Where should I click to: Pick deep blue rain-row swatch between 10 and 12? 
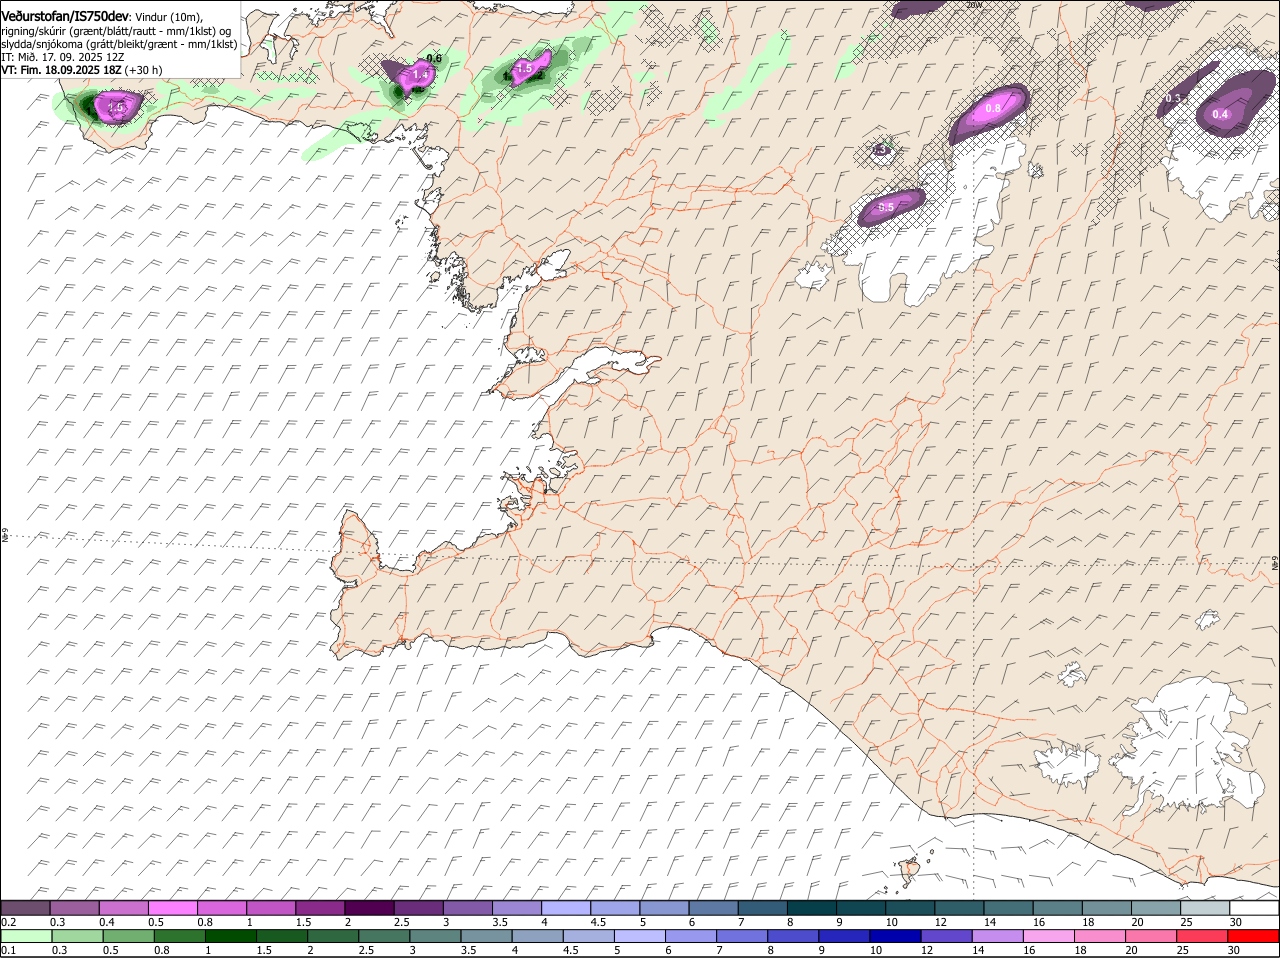point(897,936)
